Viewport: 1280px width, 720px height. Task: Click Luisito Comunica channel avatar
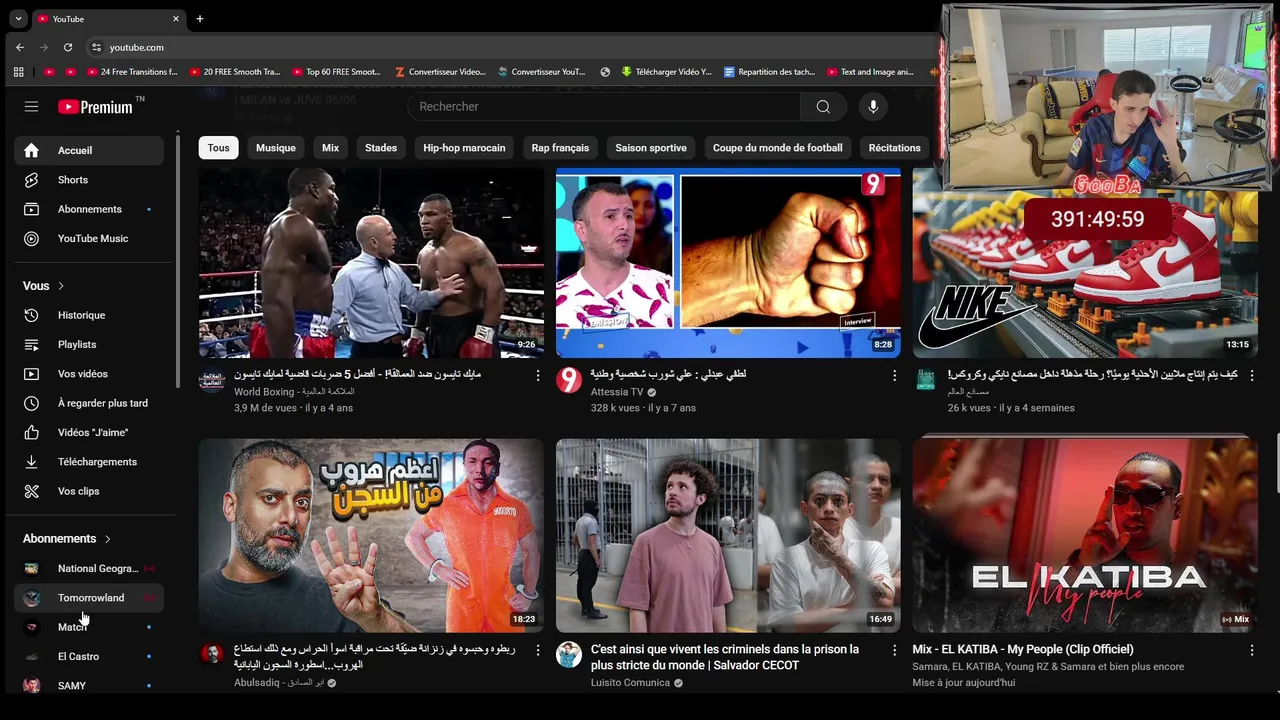(569, 655)
